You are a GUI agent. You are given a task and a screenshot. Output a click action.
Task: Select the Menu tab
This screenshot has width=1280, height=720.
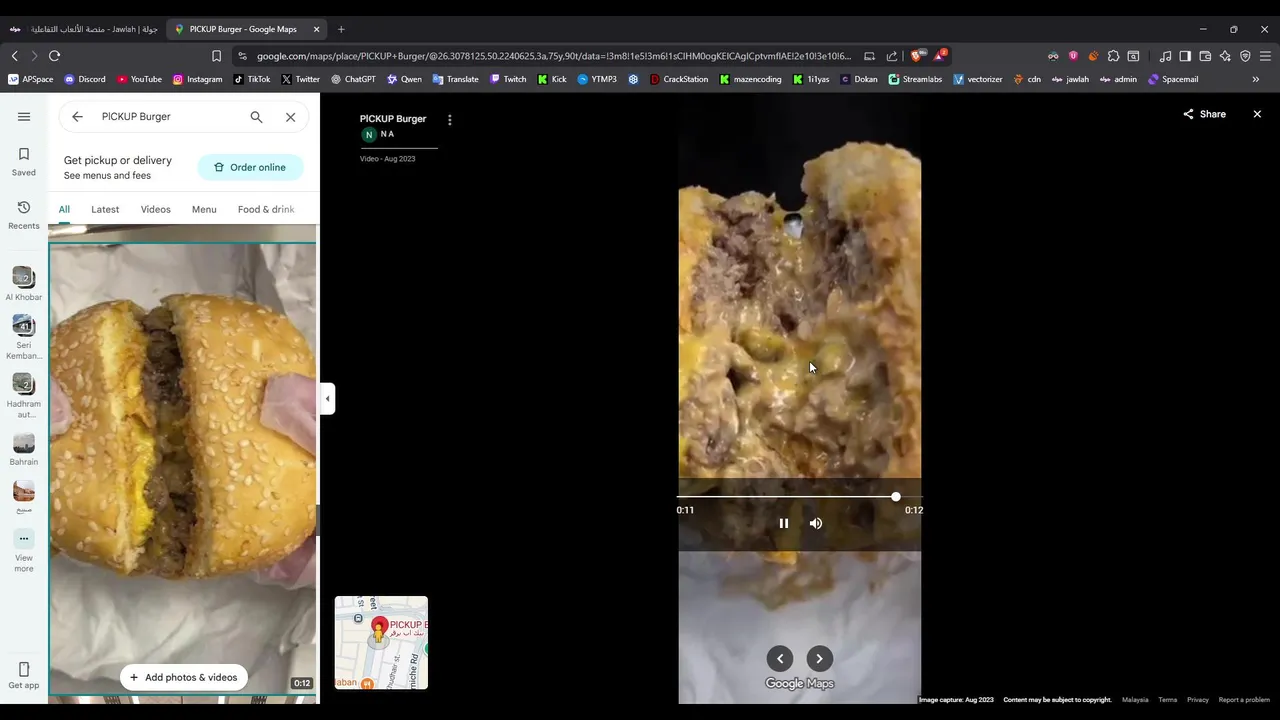(204, 209)
